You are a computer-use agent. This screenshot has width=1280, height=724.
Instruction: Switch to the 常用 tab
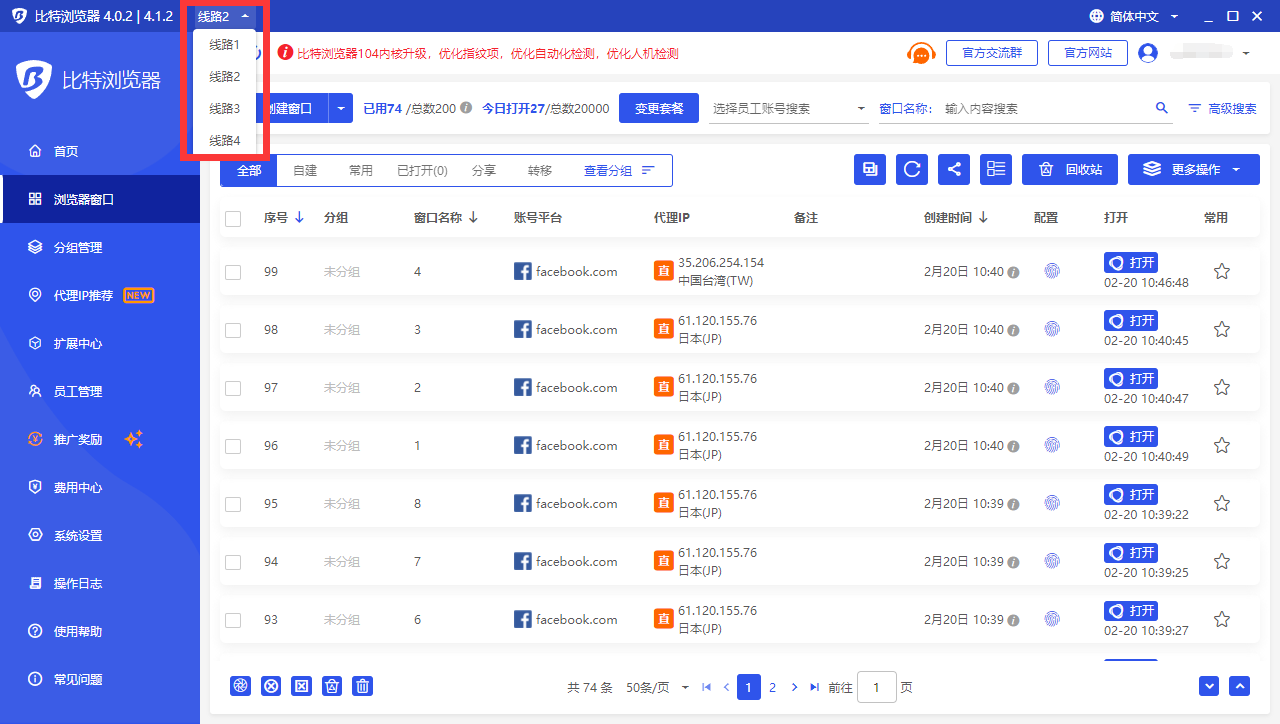(361, 171)
